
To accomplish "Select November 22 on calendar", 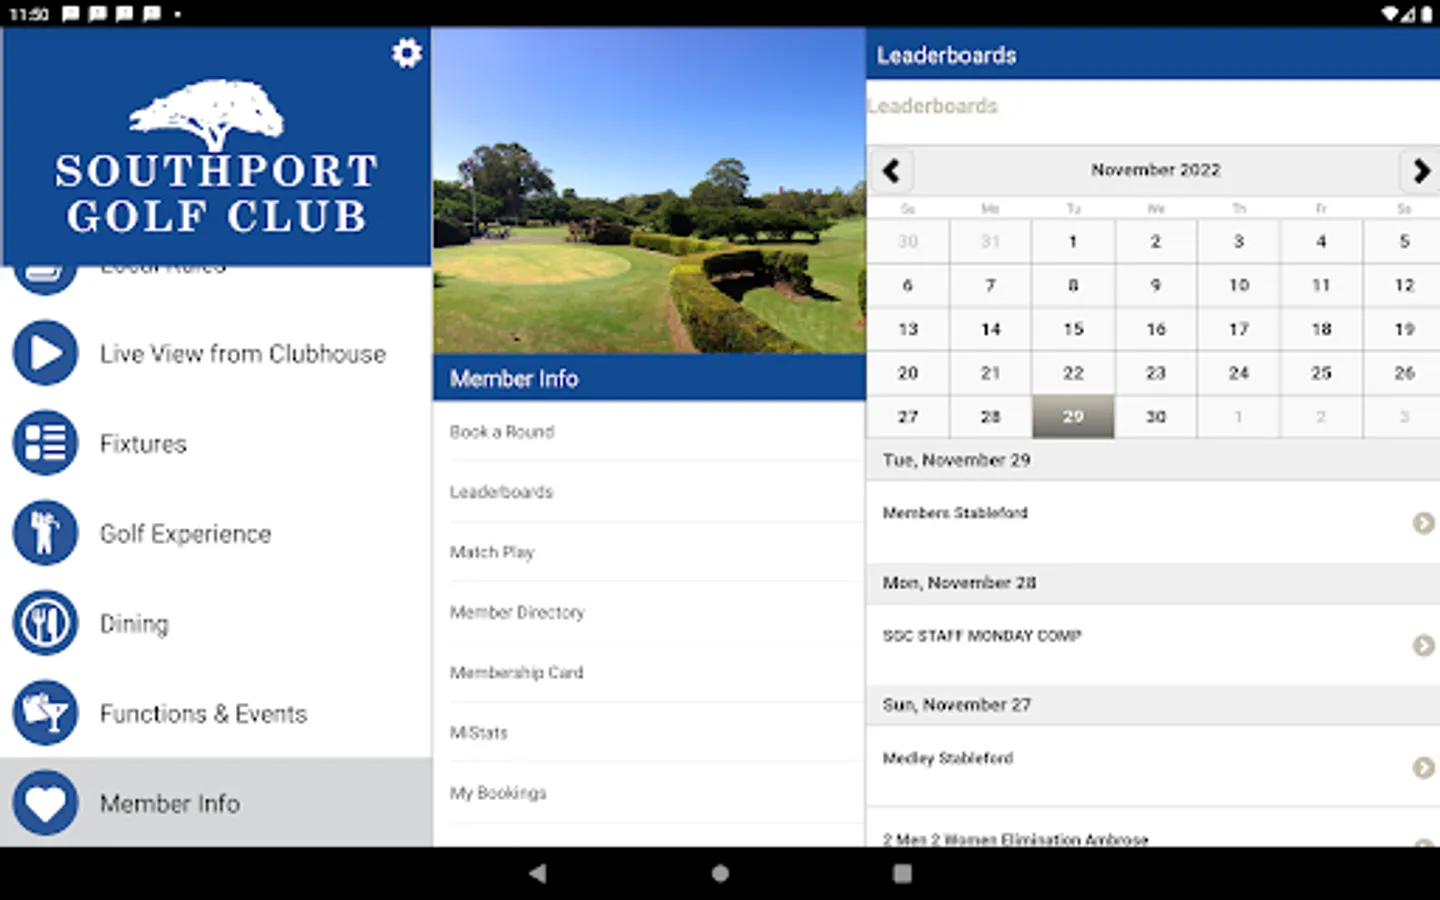I will (1073, 373).
